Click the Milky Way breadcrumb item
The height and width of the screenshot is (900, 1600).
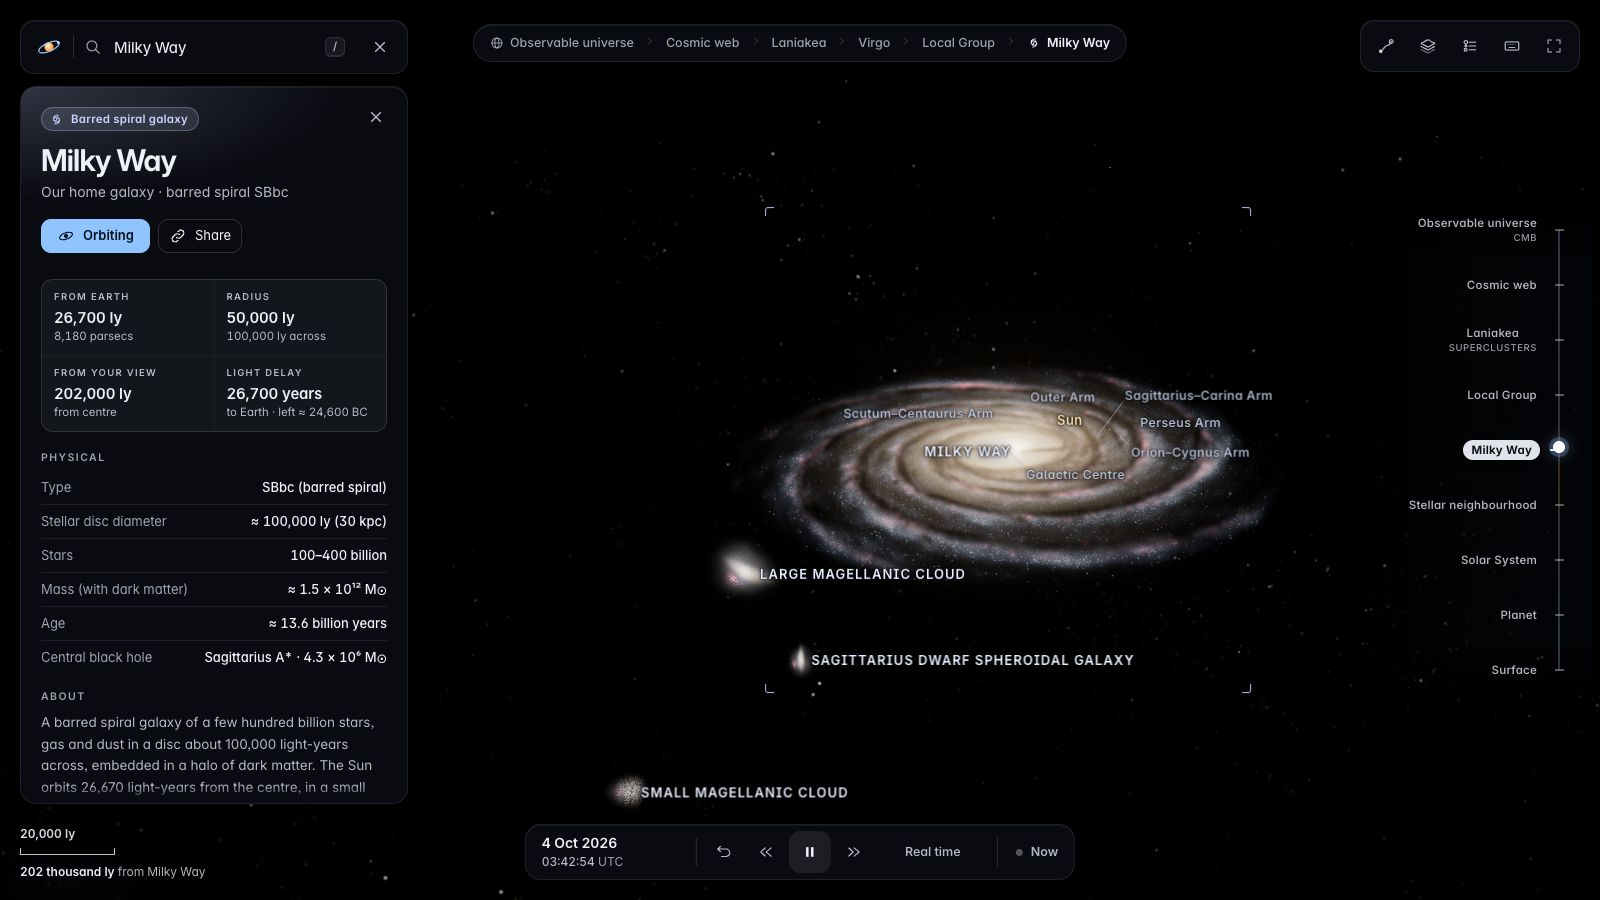point(1069,43)
